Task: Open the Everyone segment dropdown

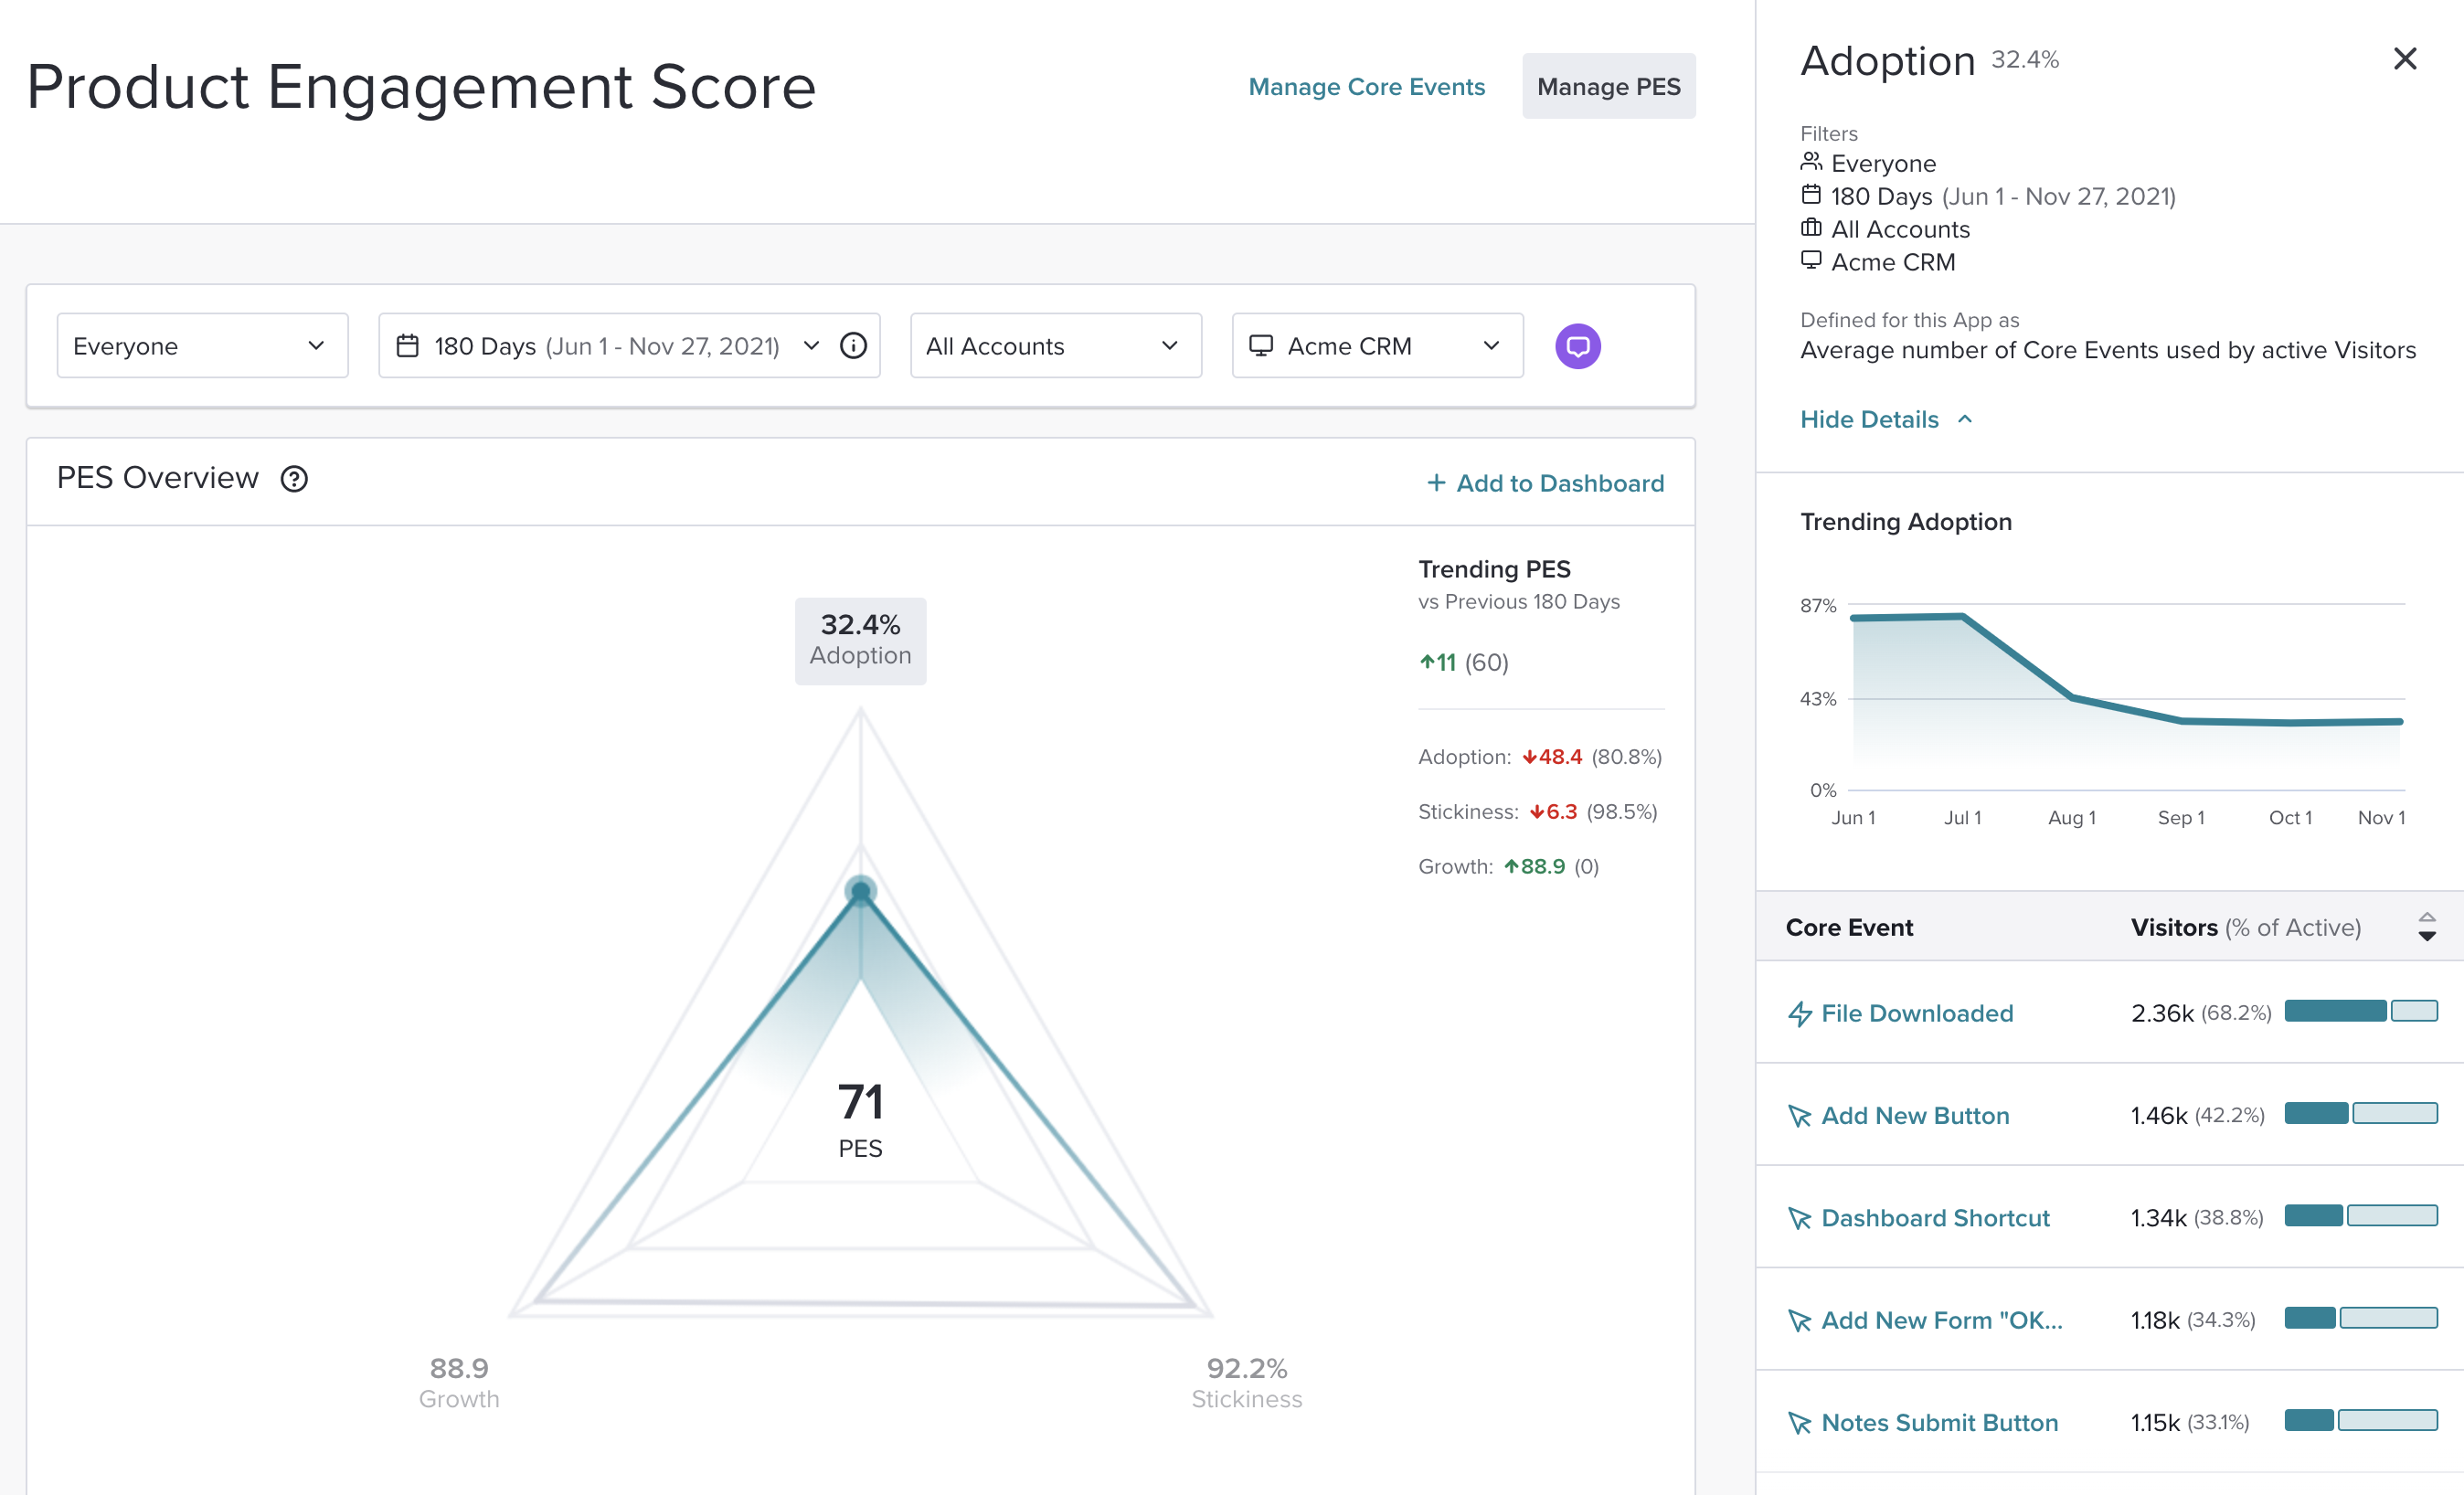Action: [202, 346]
